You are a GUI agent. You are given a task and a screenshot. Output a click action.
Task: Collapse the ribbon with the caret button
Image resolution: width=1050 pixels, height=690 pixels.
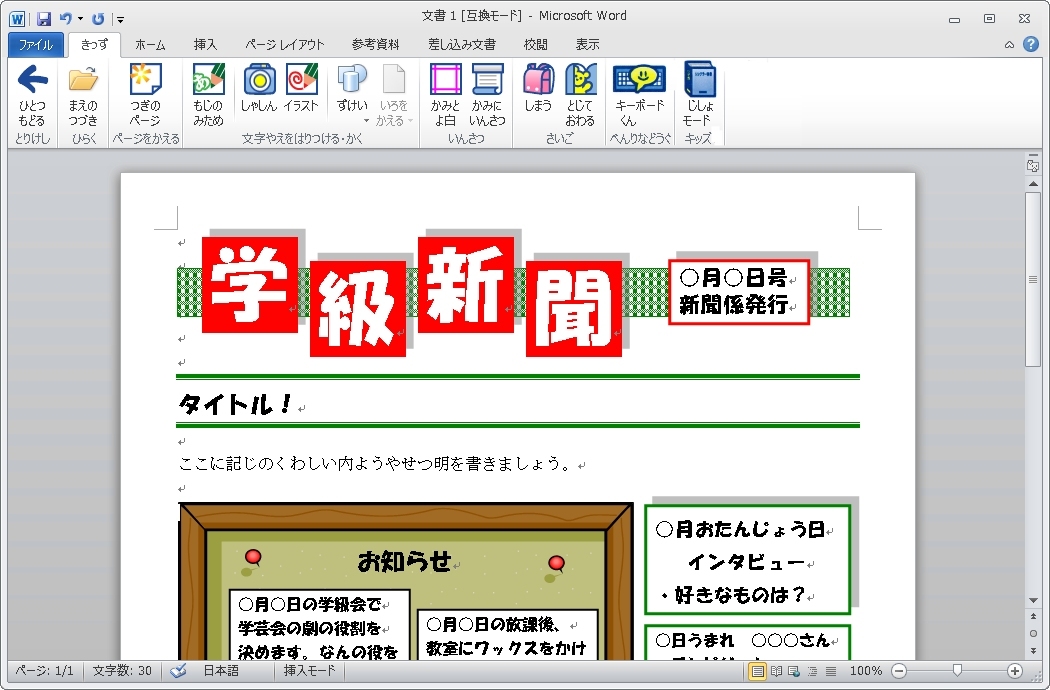click(x=1009, y=45)
